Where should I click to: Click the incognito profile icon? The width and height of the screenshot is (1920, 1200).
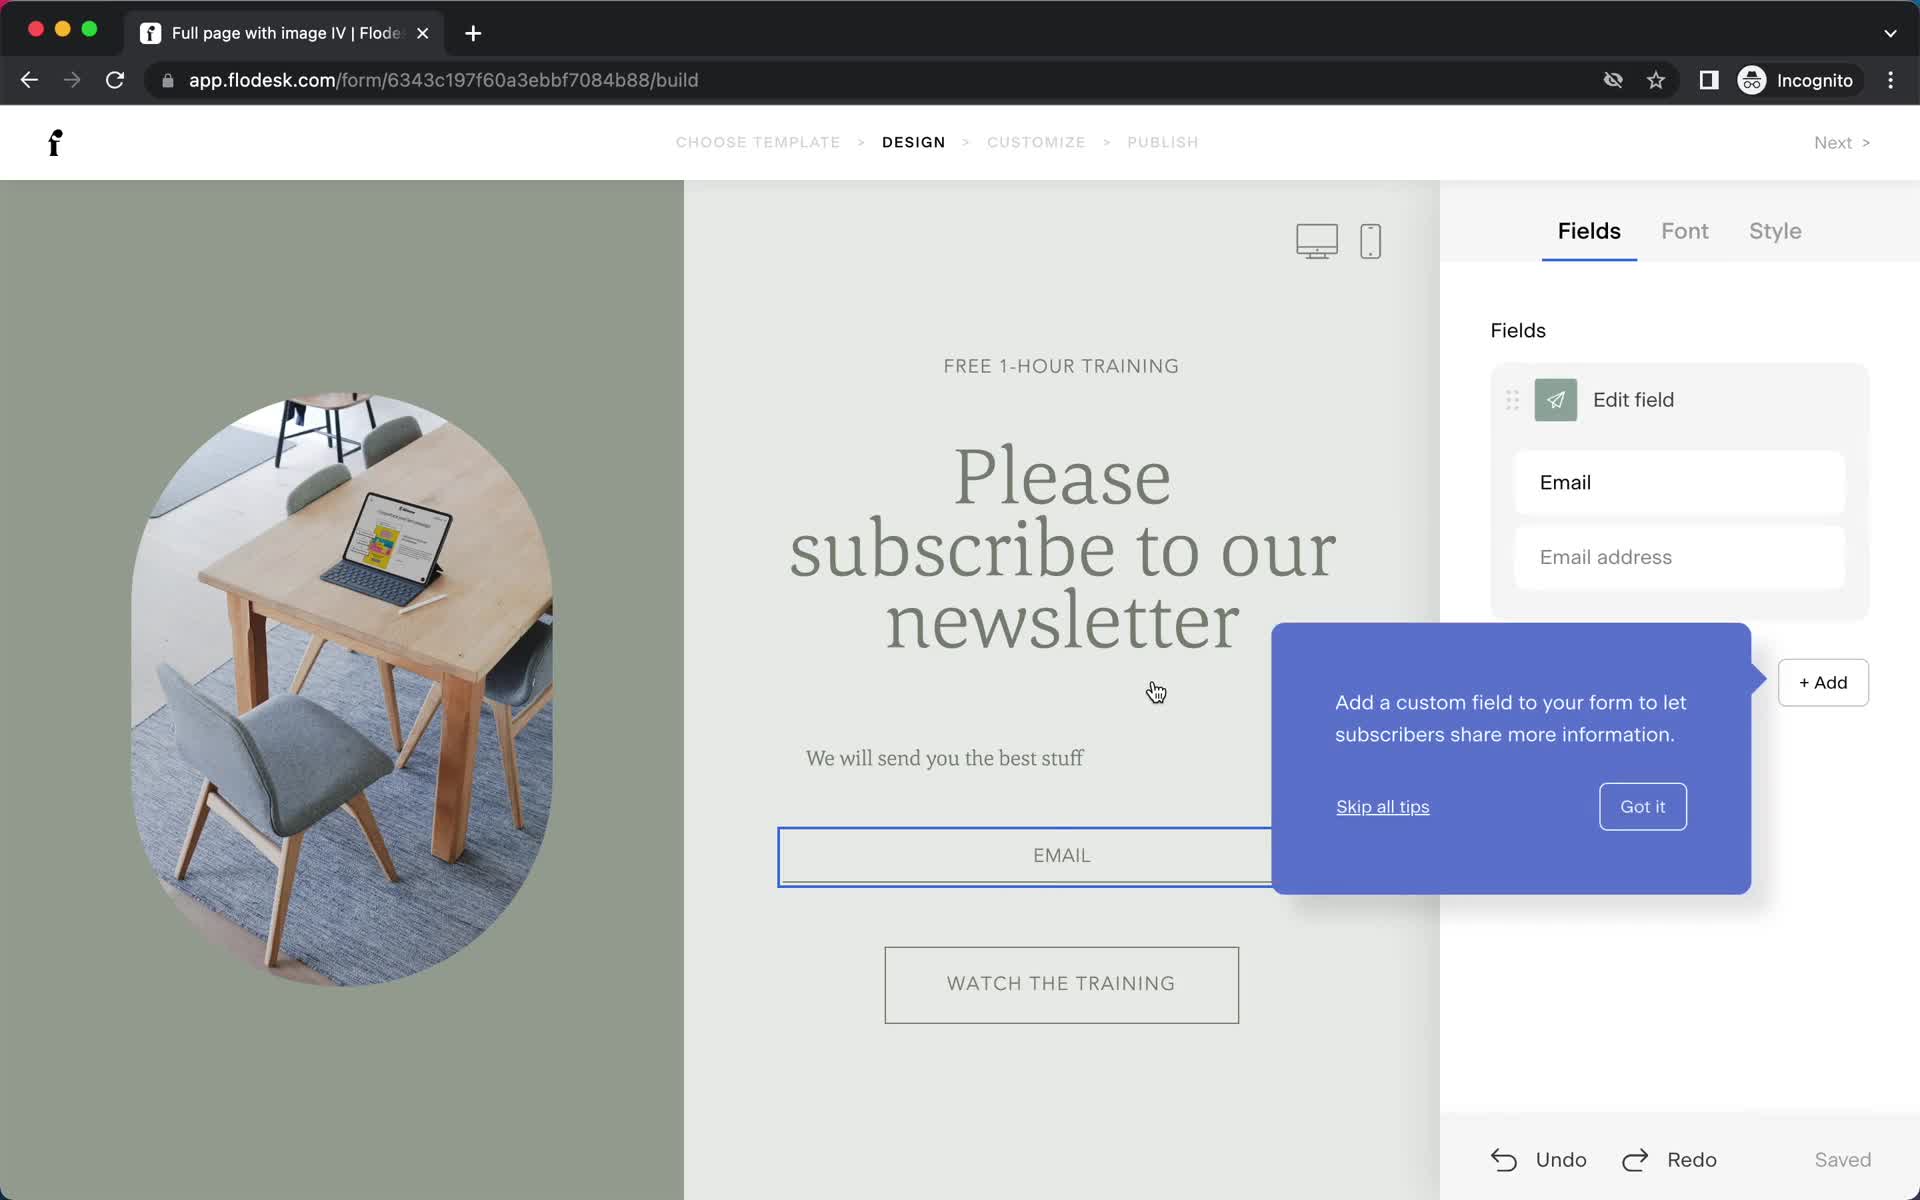coord(1754,80)
